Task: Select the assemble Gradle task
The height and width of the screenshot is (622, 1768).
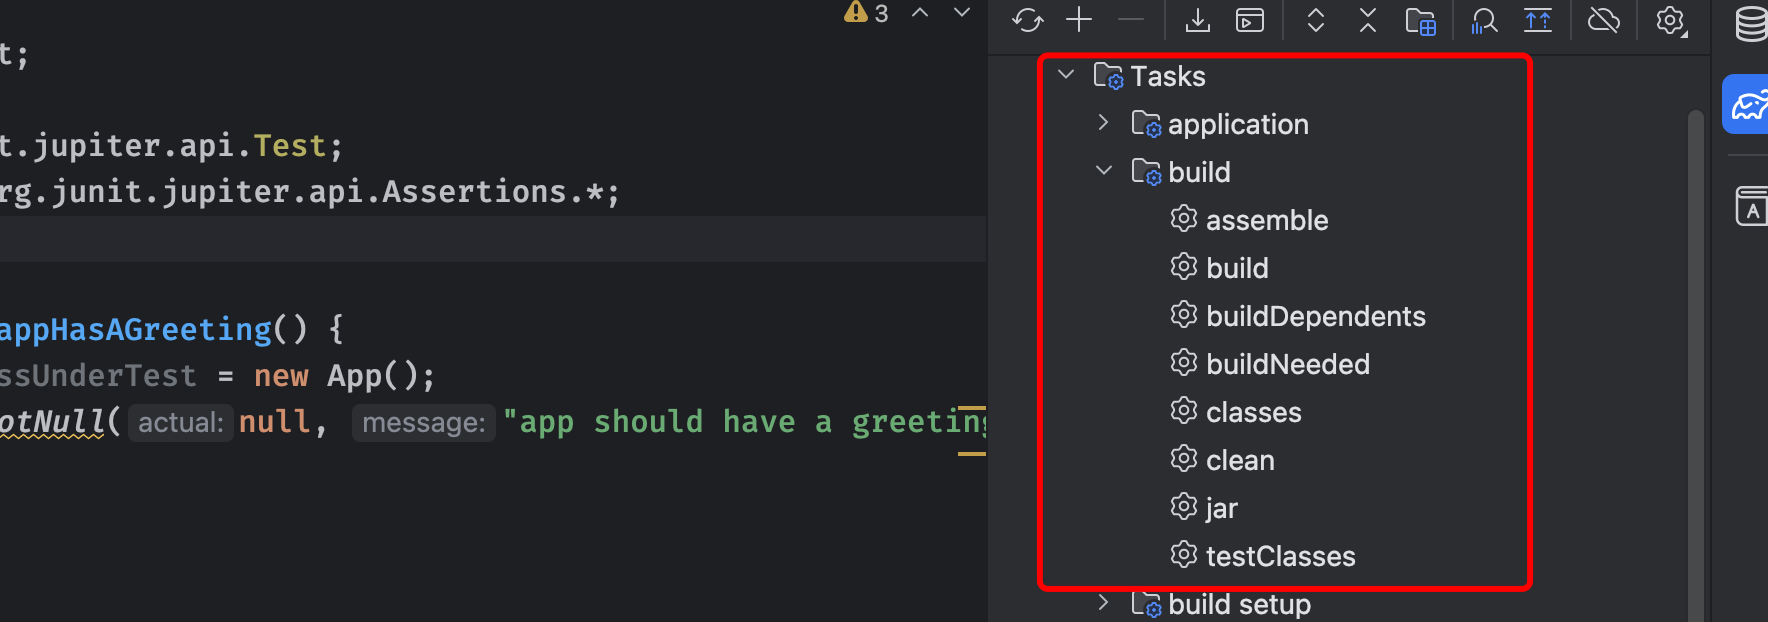Action: (x=1266, y=220)
